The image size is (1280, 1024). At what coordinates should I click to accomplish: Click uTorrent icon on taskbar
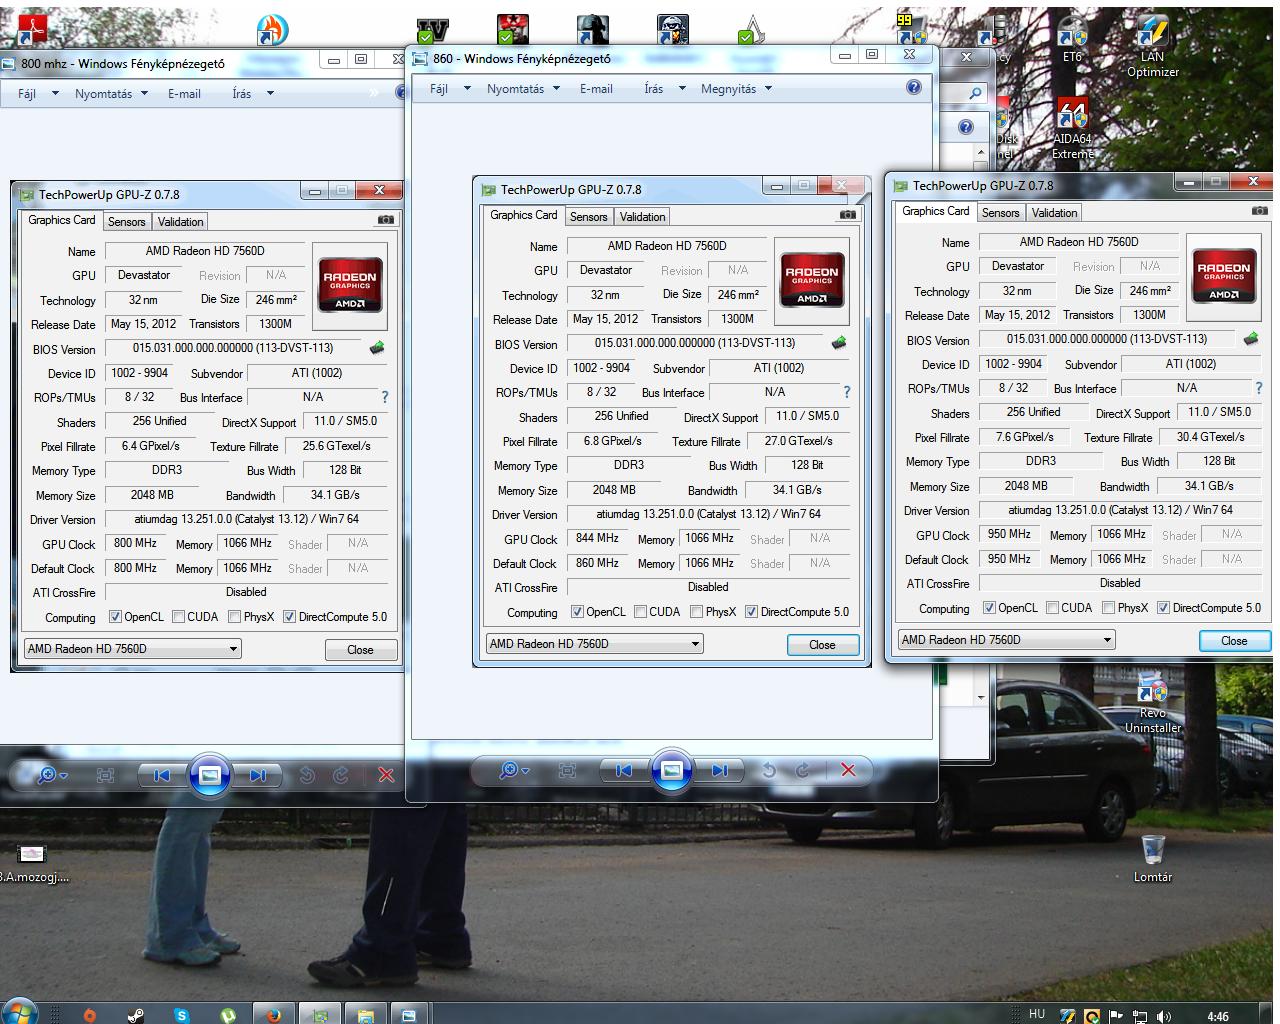[x=228, y=1015]
